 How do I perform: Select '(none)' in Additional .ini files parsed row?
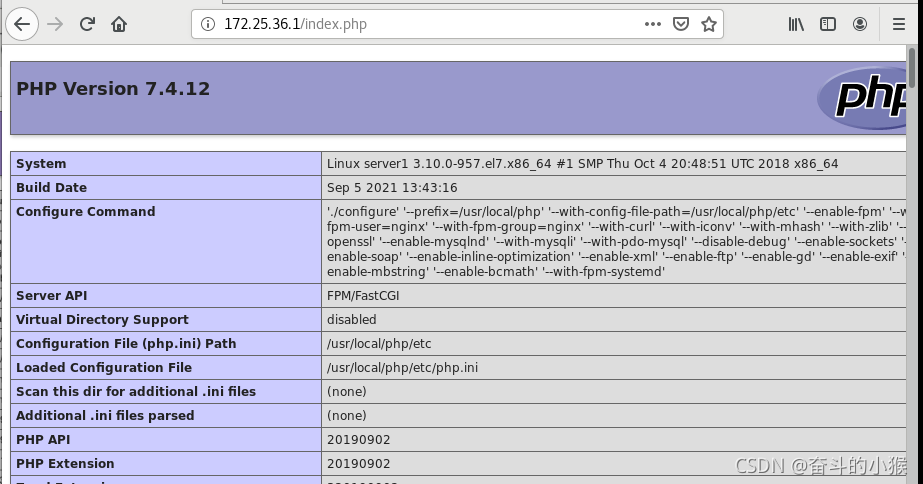[x=347, y=416]
